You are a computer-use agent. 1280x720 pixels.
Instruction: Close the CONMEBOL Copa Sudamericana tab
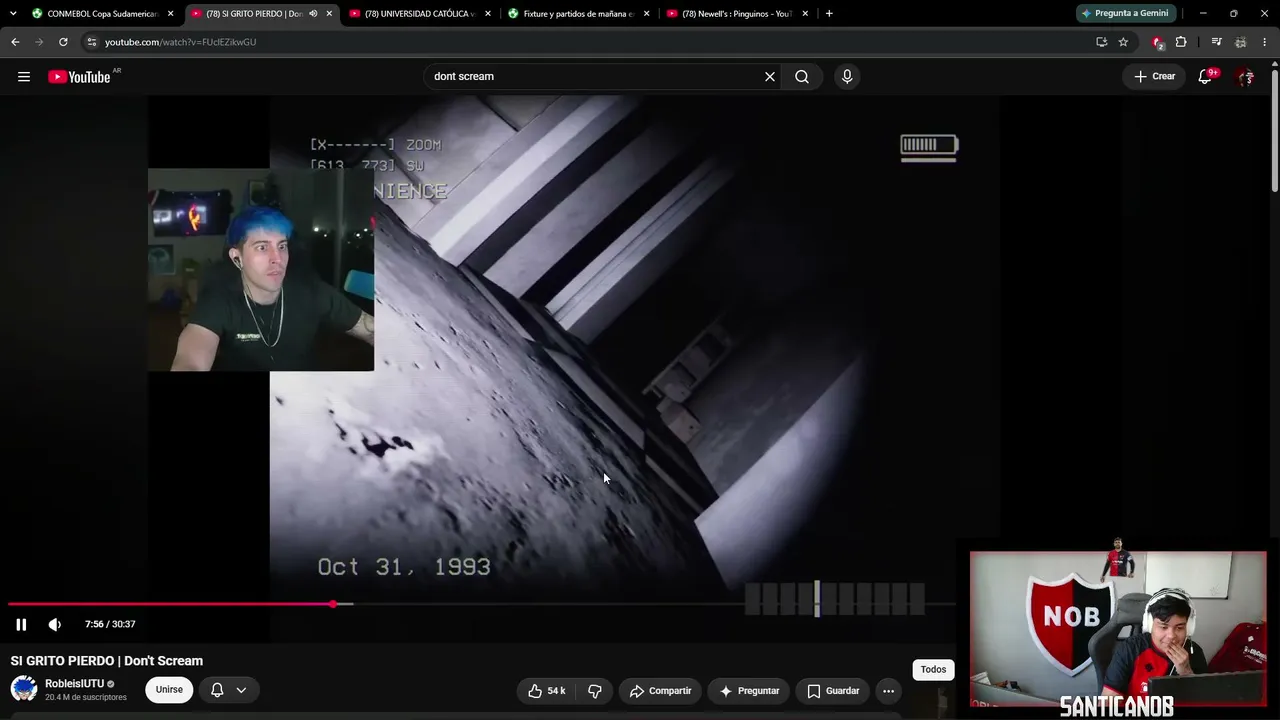171,14
